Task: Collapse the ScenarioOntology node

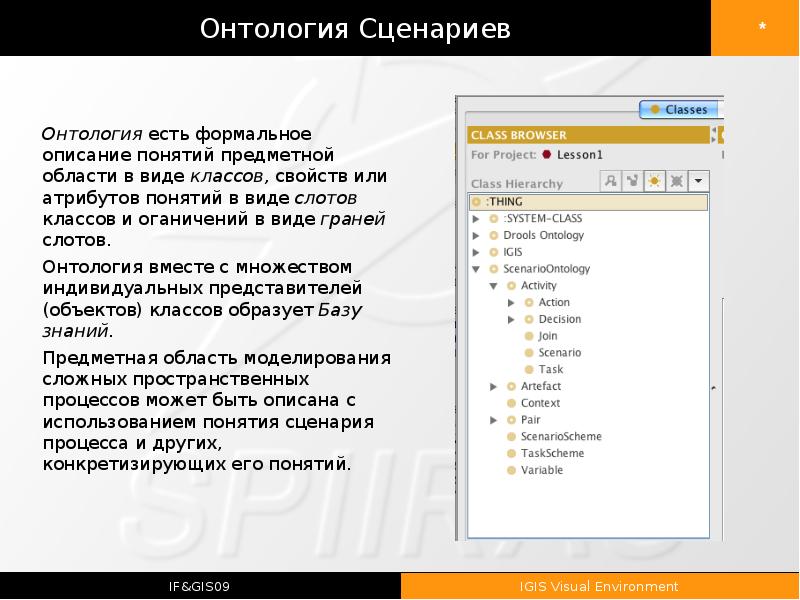Action: 476,269
